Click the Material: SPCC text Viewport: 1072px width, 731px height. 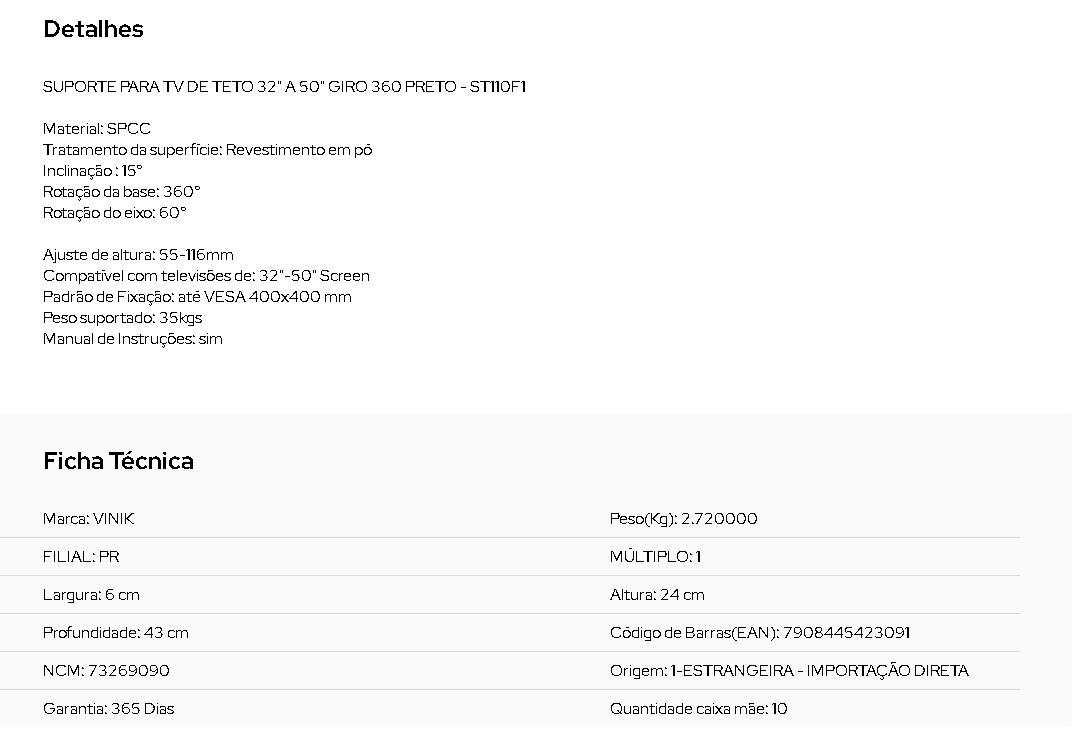[x=97, y=129]
